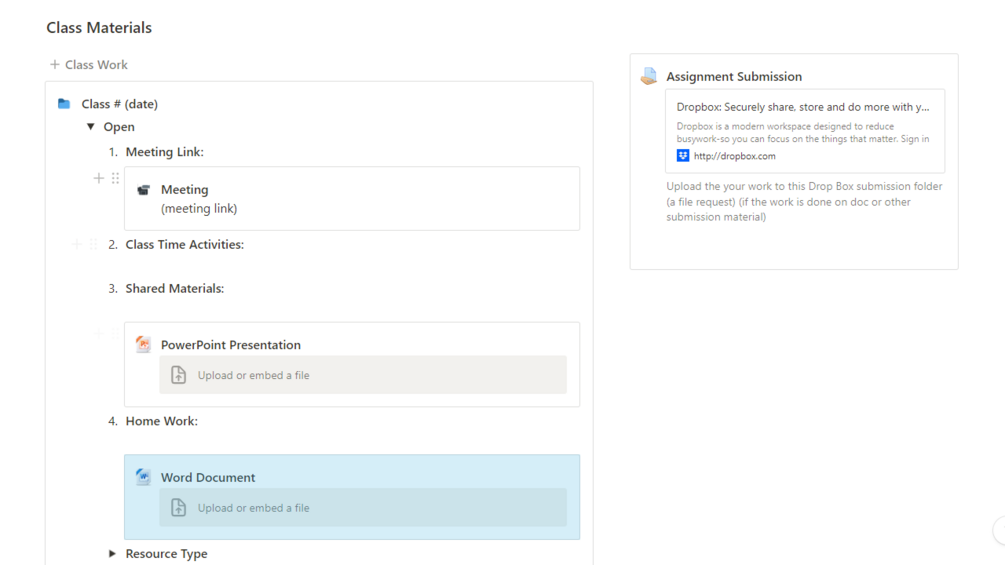Expand the Resource Type toggle
Image resolution: width=1005 pixels, height=565 pixels.
point(112,553)
